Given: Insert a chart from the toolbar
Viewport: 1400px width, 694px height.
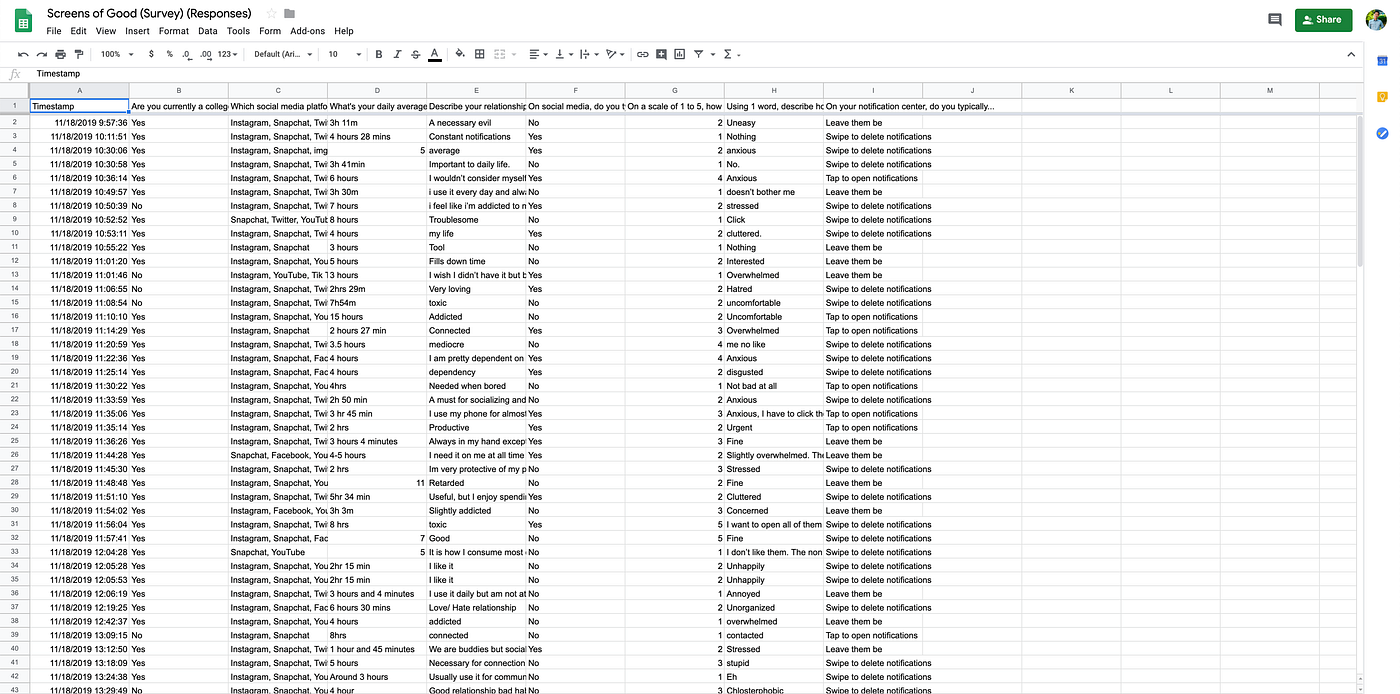Looking at the screenshot, I should pos(680,54).
